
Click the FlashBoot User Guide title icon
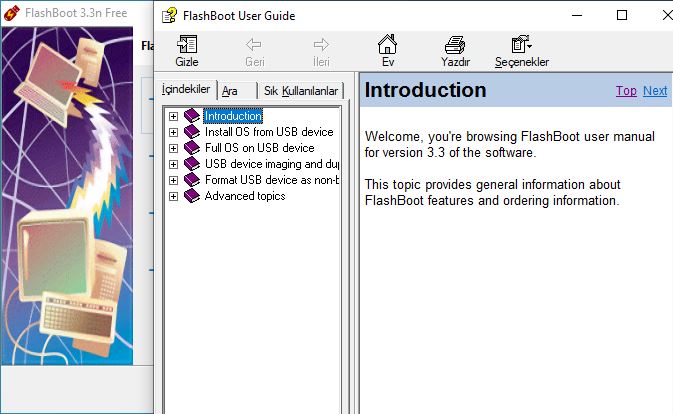[169, 15]
